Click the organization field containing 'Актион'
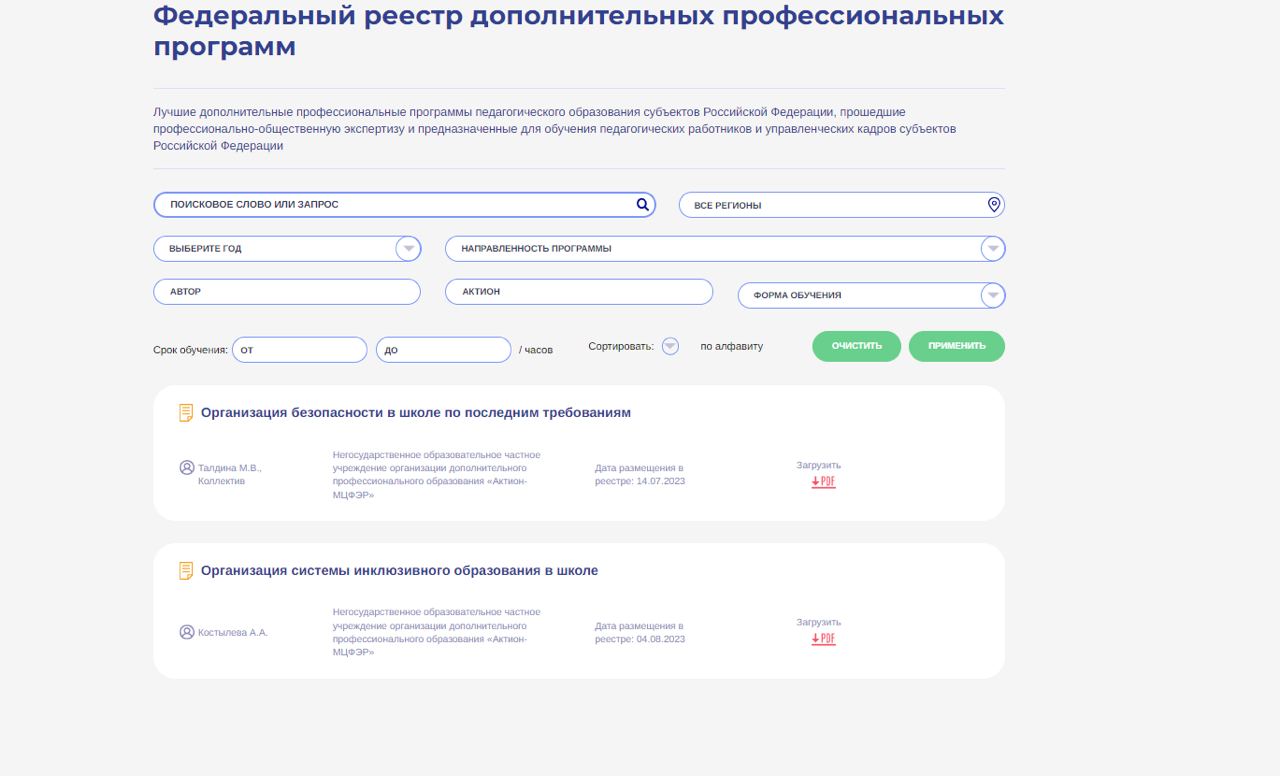 (579, 292)
